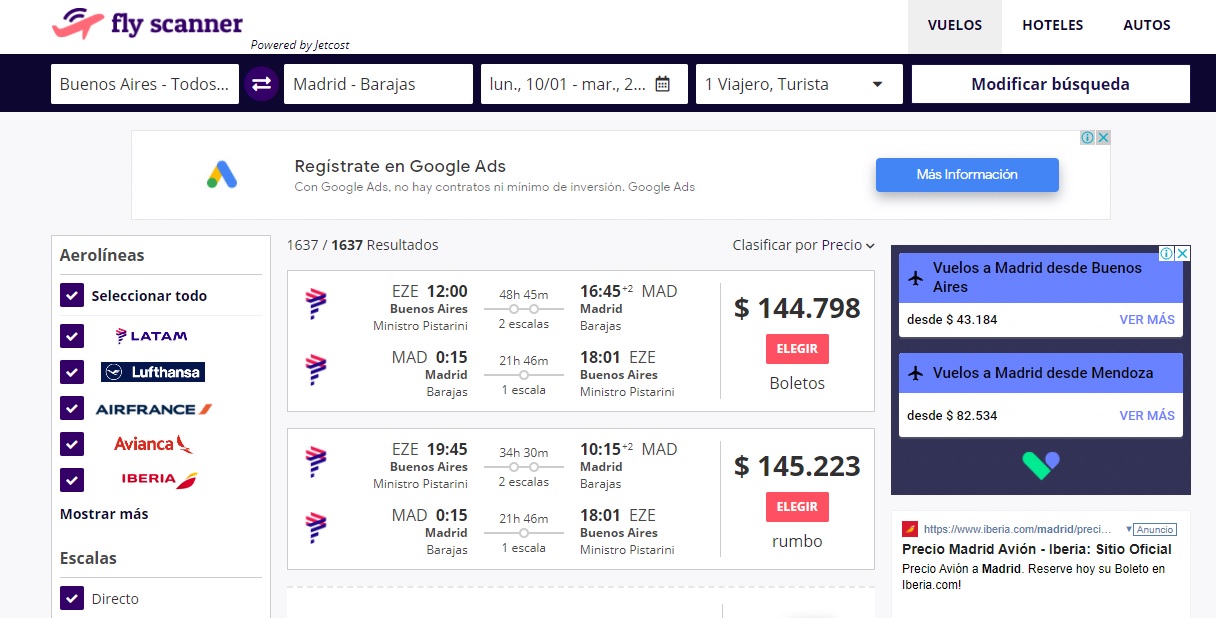This screenshot has width=1216, height=618.
Task: Close the top Google Ads banner
Action: (1103, 138)
